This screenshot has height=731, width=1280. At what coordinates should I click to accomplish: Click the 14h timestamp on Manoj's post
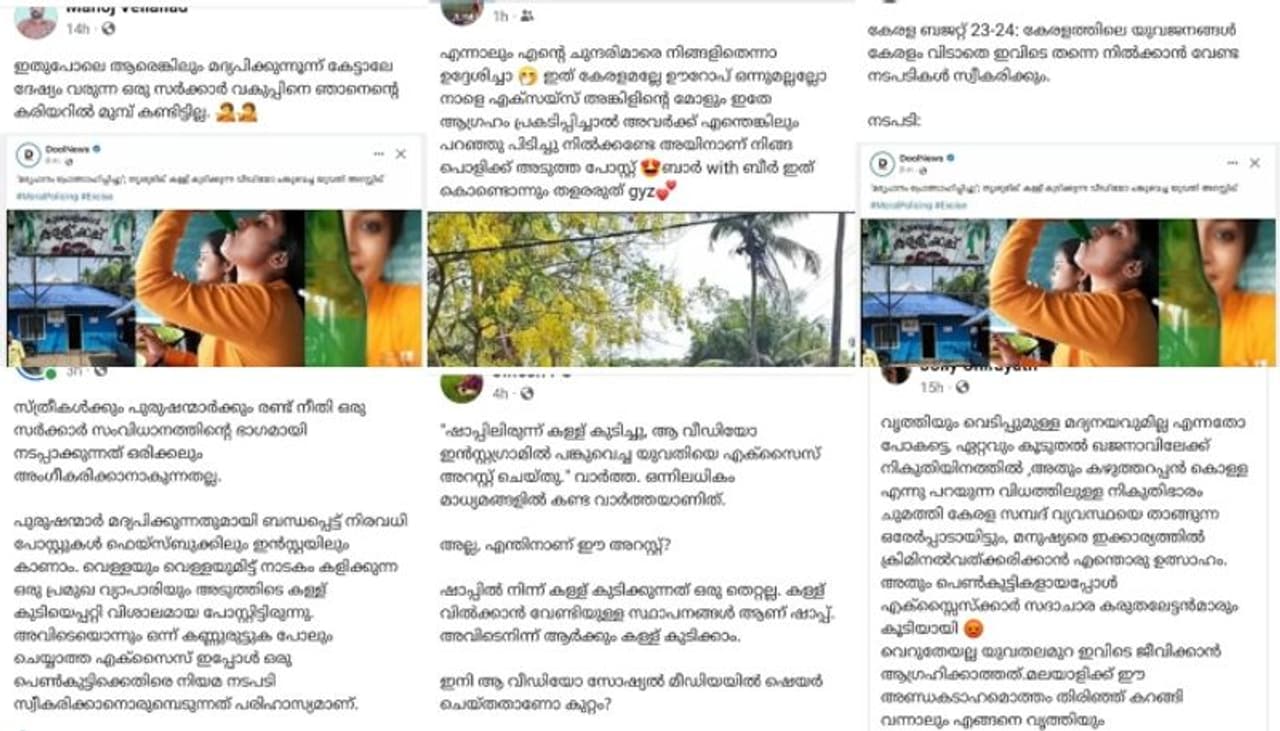(78, 29)
